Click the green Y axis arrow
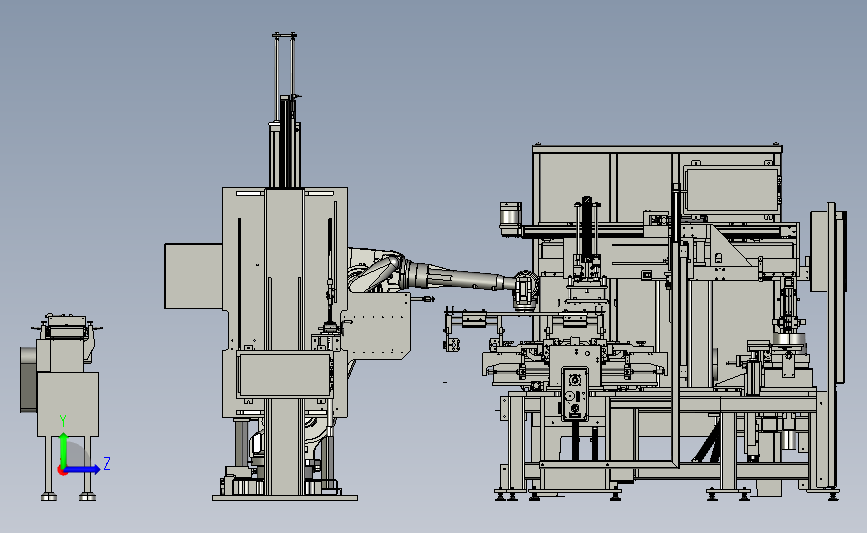867x533 pixels. point(64,449)
